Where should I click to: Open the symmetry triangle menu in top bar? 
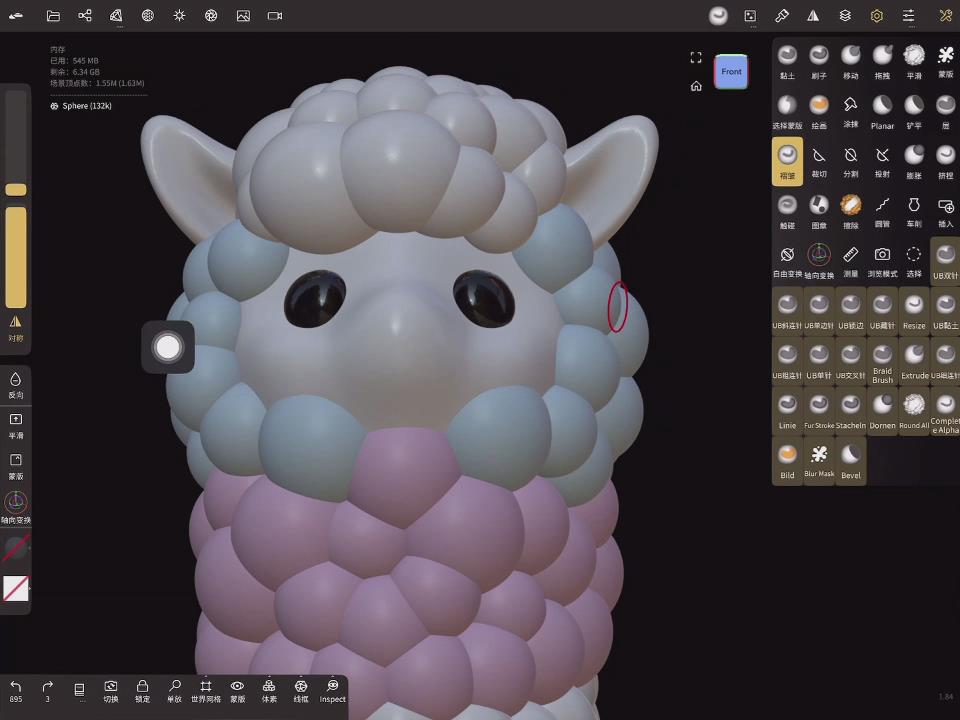(813, 16)
